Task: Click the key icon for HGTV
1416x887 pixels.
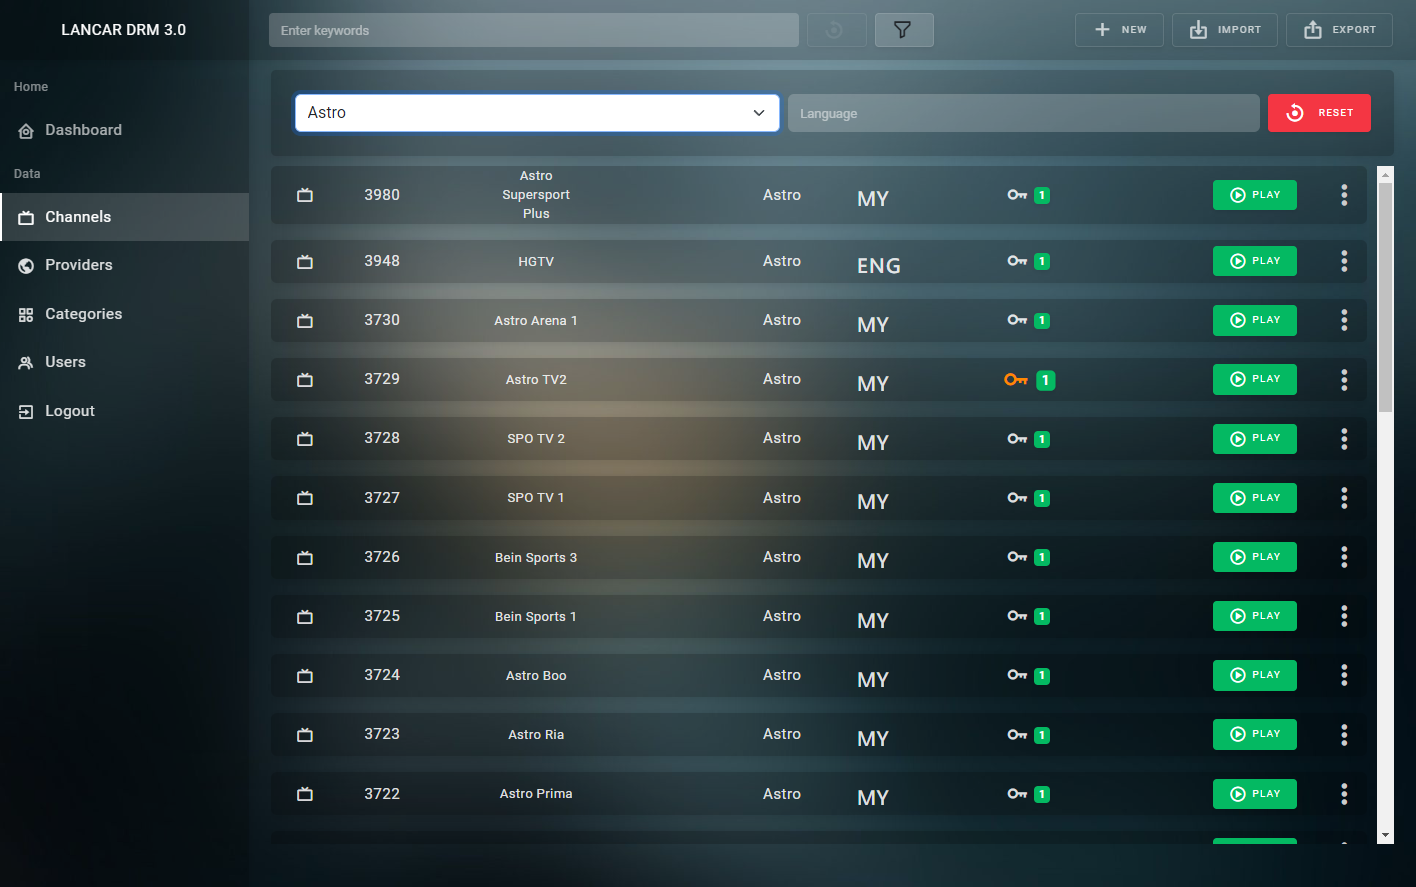Action: pyautogui.click(x=1017, y=261)
